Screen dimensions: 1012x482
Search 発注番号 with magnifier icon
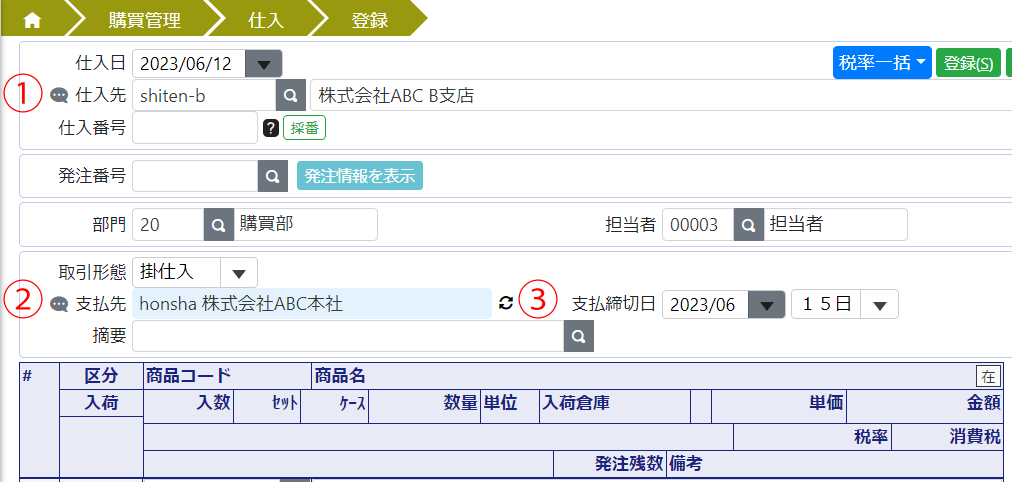273,176
